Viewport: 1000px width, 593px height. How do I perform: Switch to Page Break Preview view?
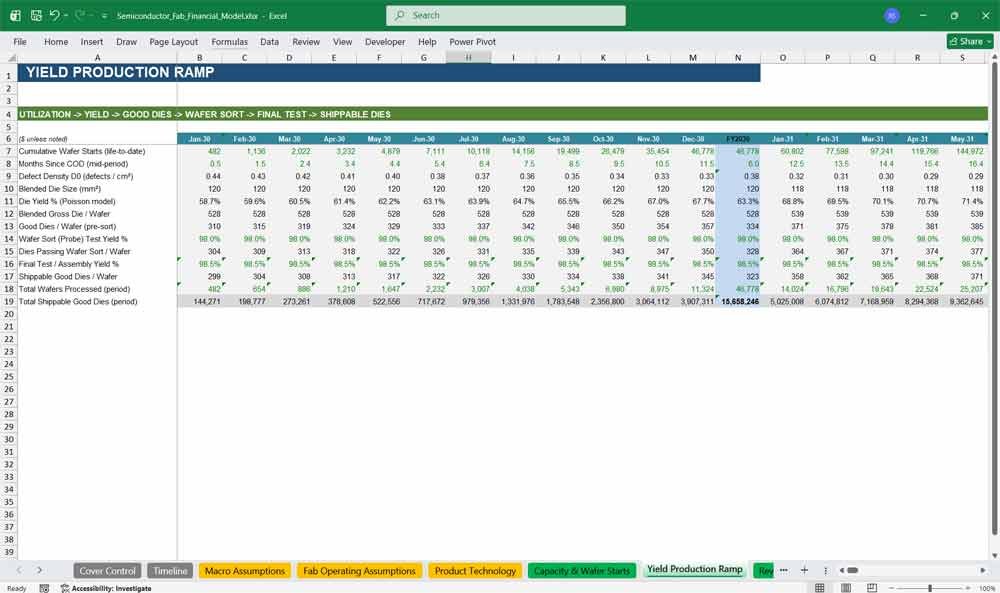pos(872,588)
